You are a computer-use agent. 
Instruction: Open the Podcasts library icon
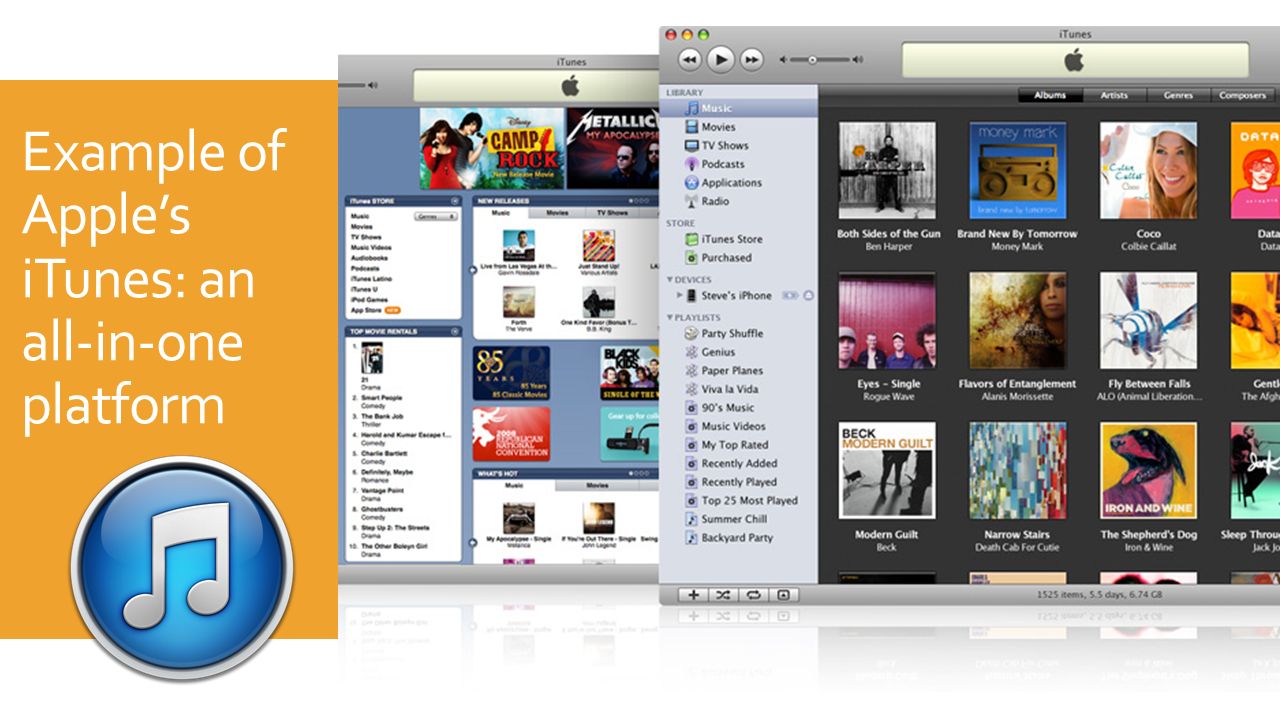692,164
